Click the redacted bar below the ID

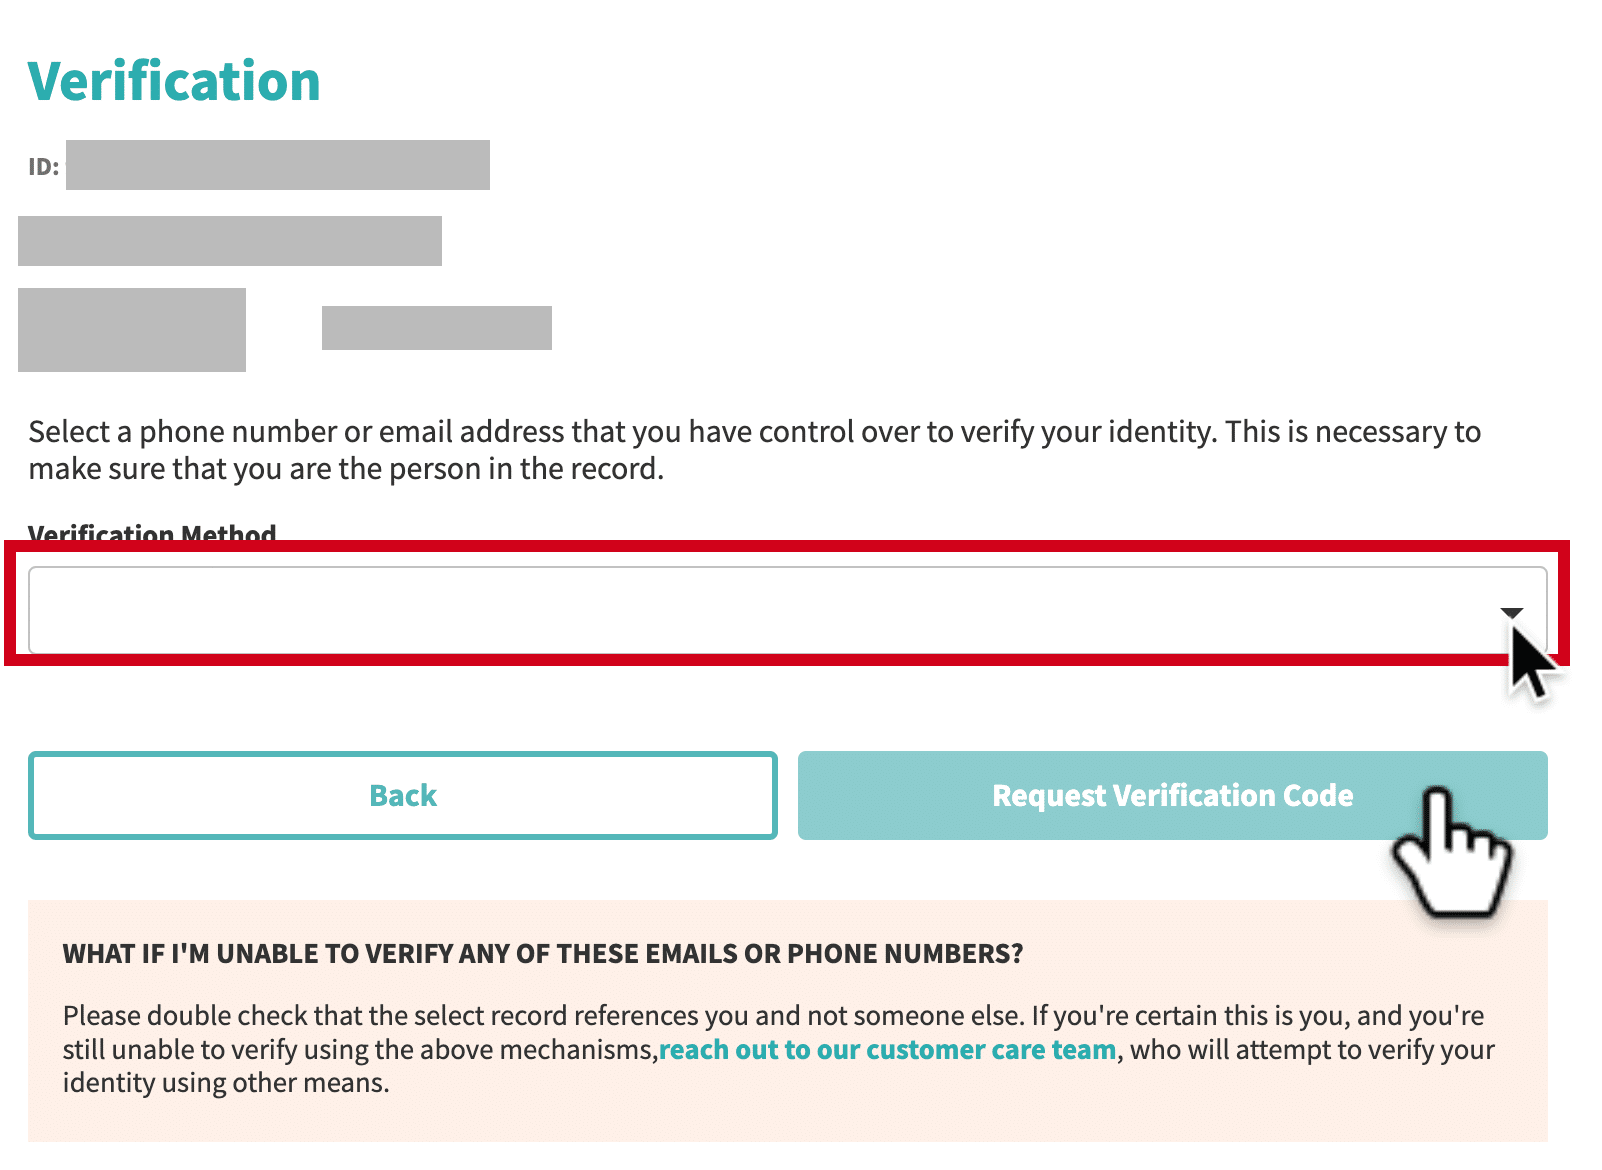pos(230,241)
